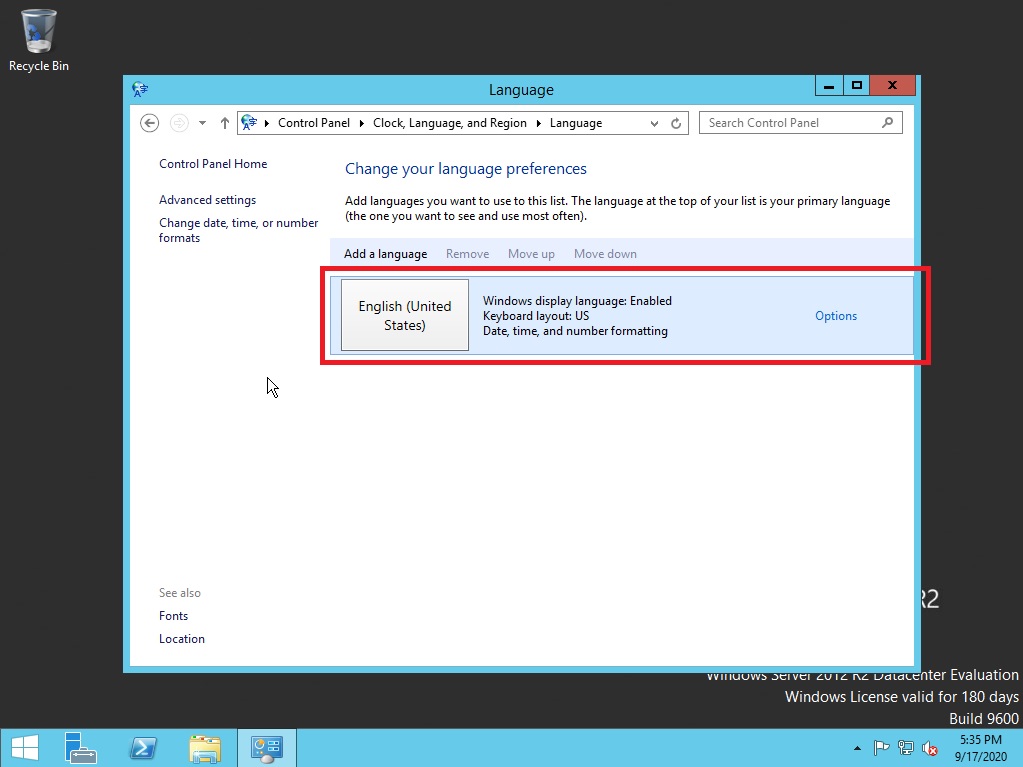Click Move down in the language toolbar
The width and height of the screenshot is (1023, 767).
point(605,254)
